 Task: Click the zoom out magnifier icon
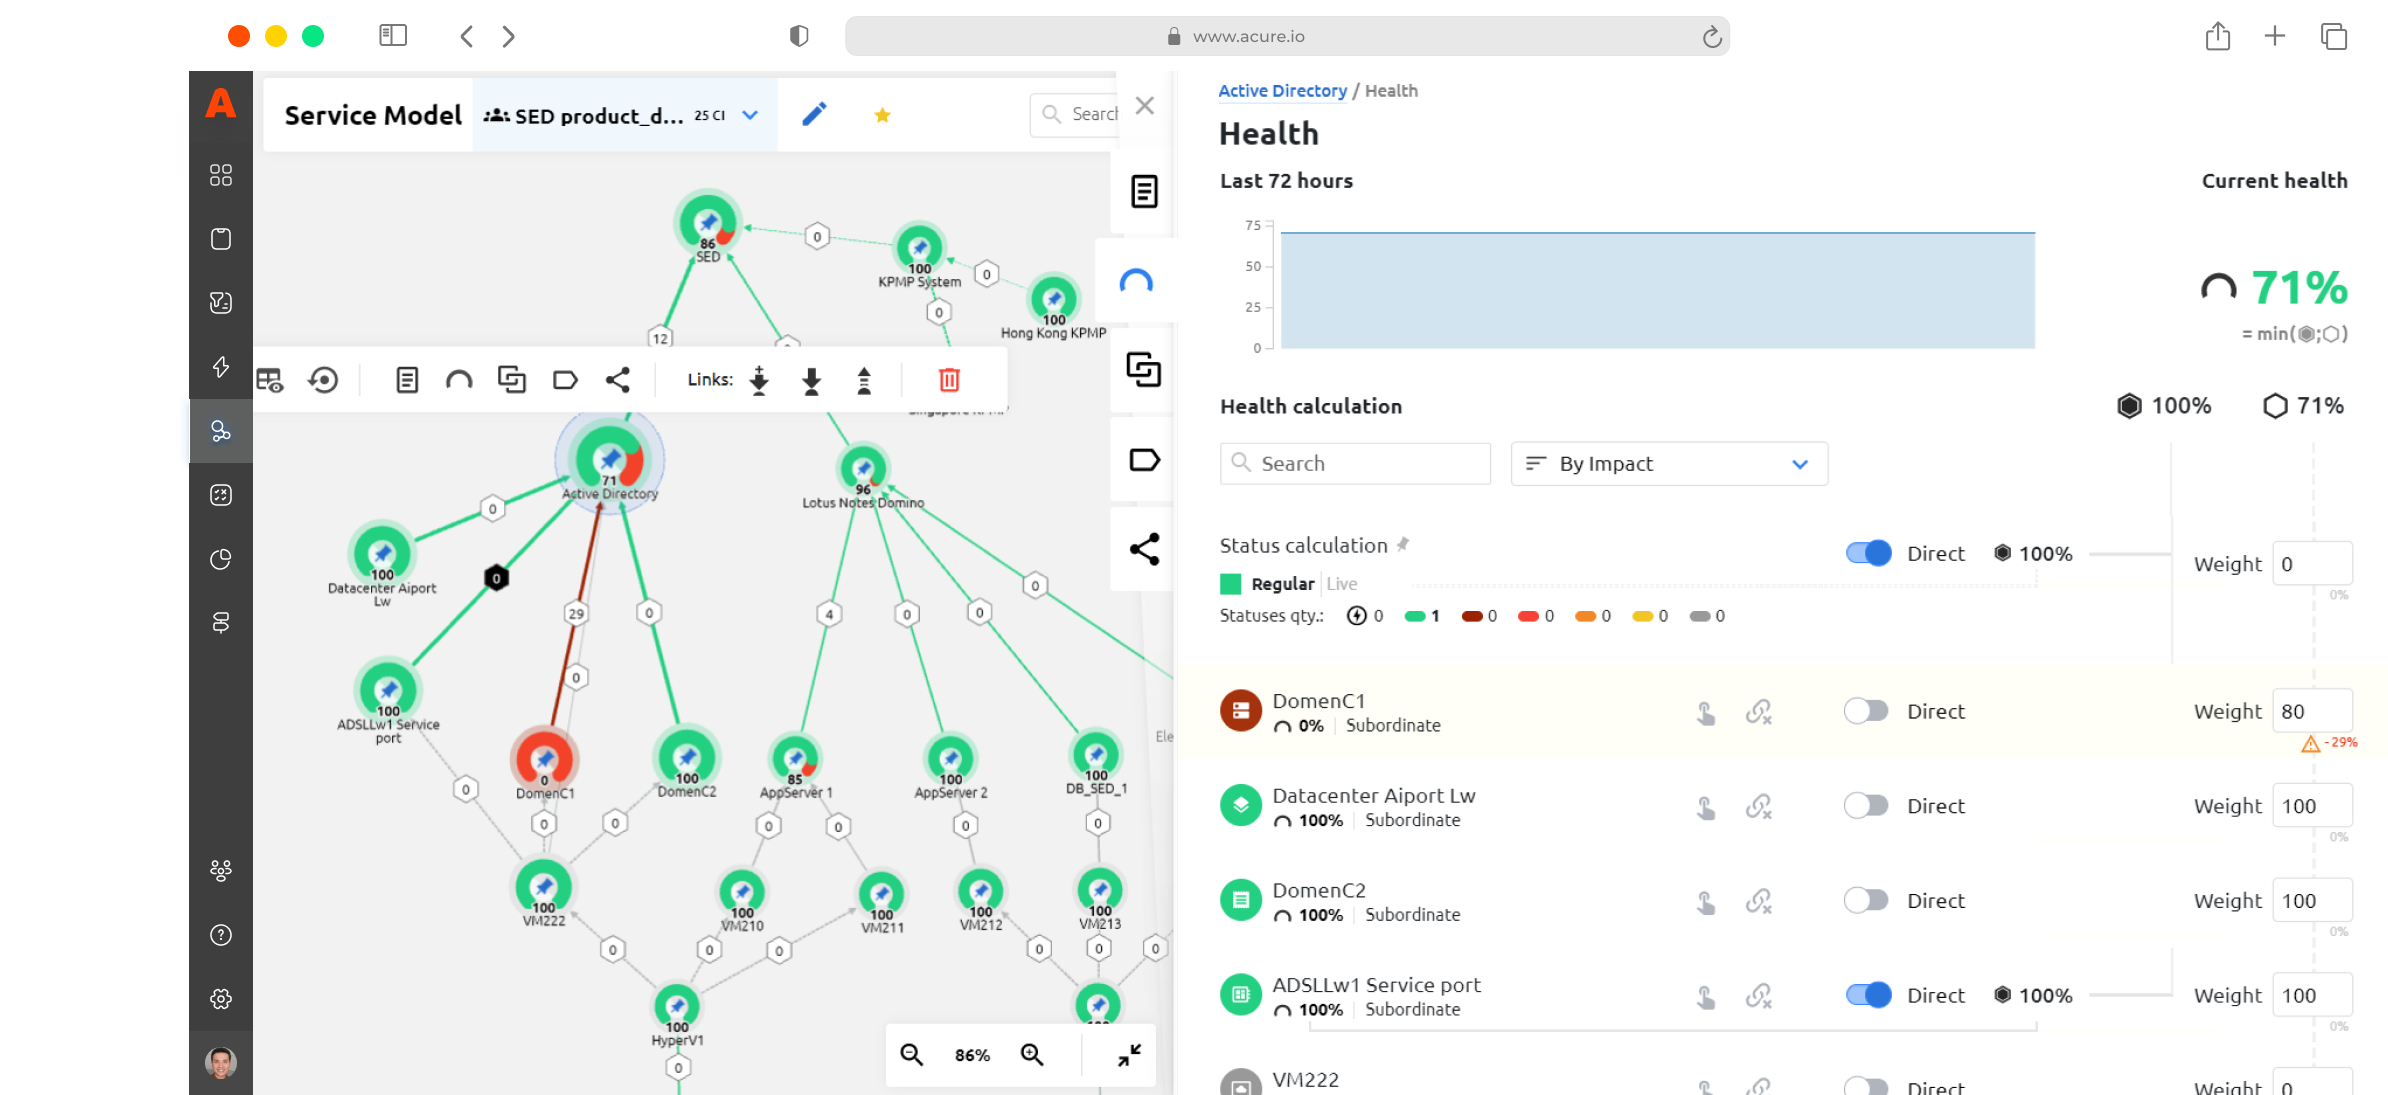tap(911, 1054)
